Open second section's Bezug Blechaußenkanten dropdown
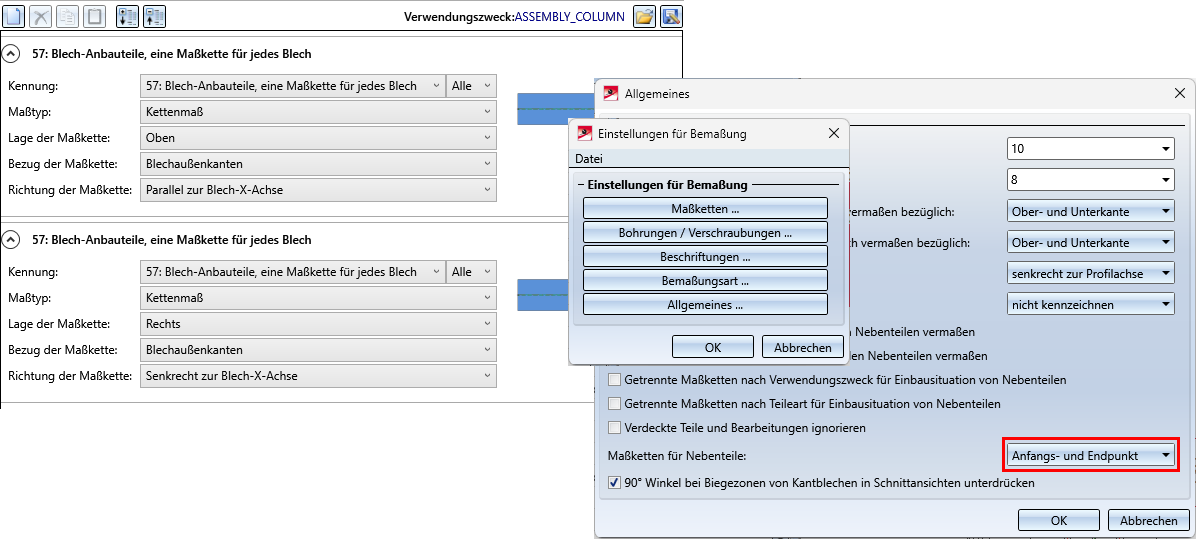 tap(318, 350)
